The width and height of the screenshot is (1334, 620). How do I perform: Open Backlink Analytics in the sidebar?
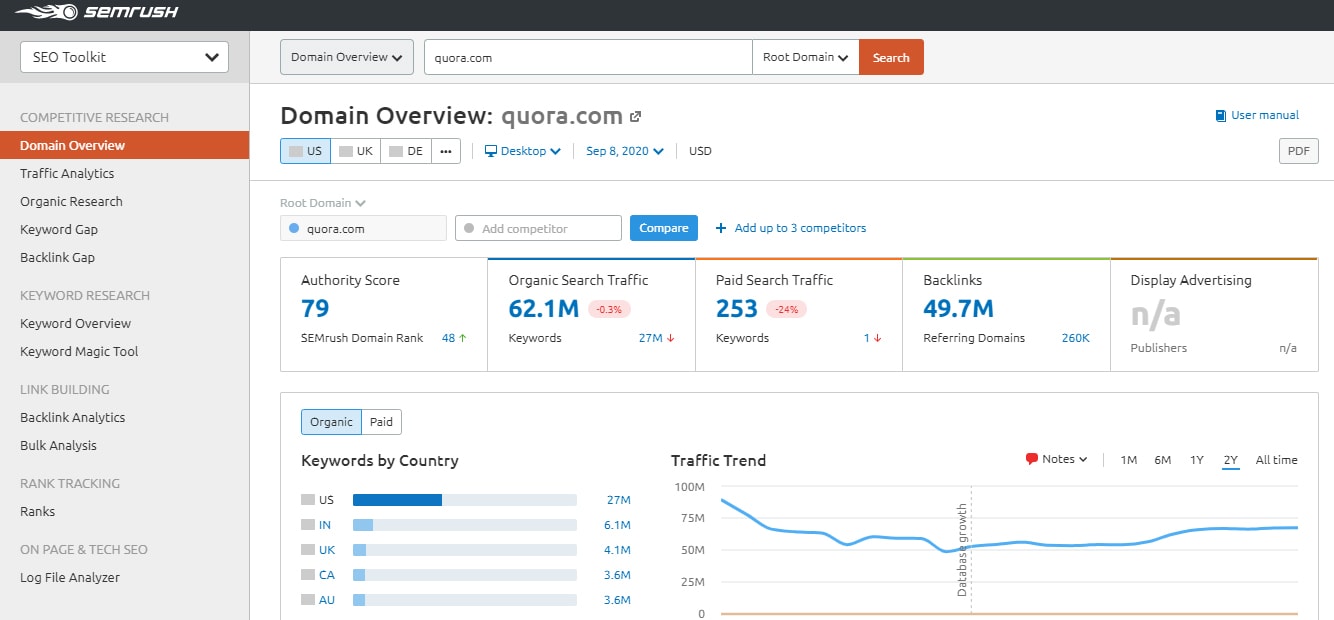(x=72, y=417)
